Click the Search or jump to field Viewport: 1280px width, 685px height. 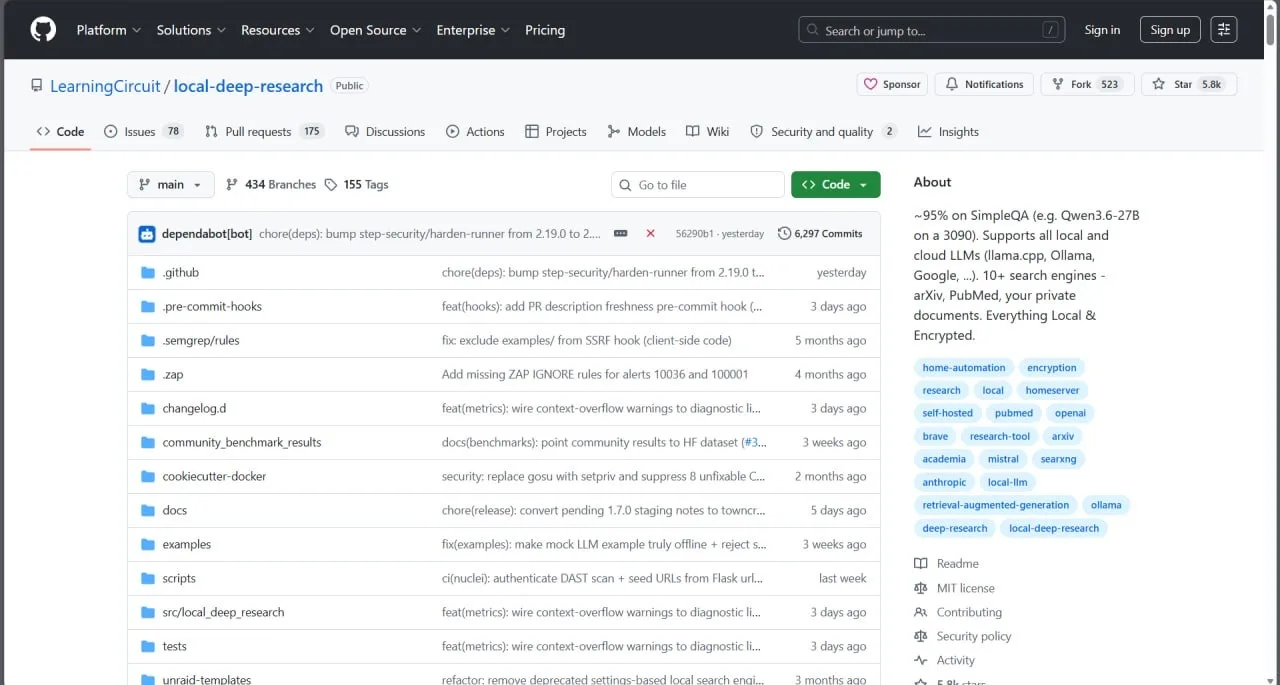click(932, 30)
